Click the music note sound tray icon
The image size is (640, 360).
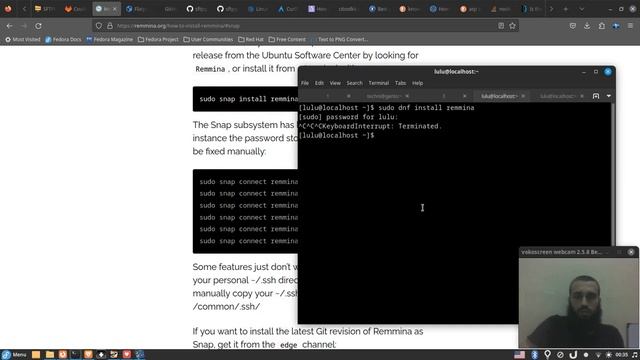click(635, 355)
